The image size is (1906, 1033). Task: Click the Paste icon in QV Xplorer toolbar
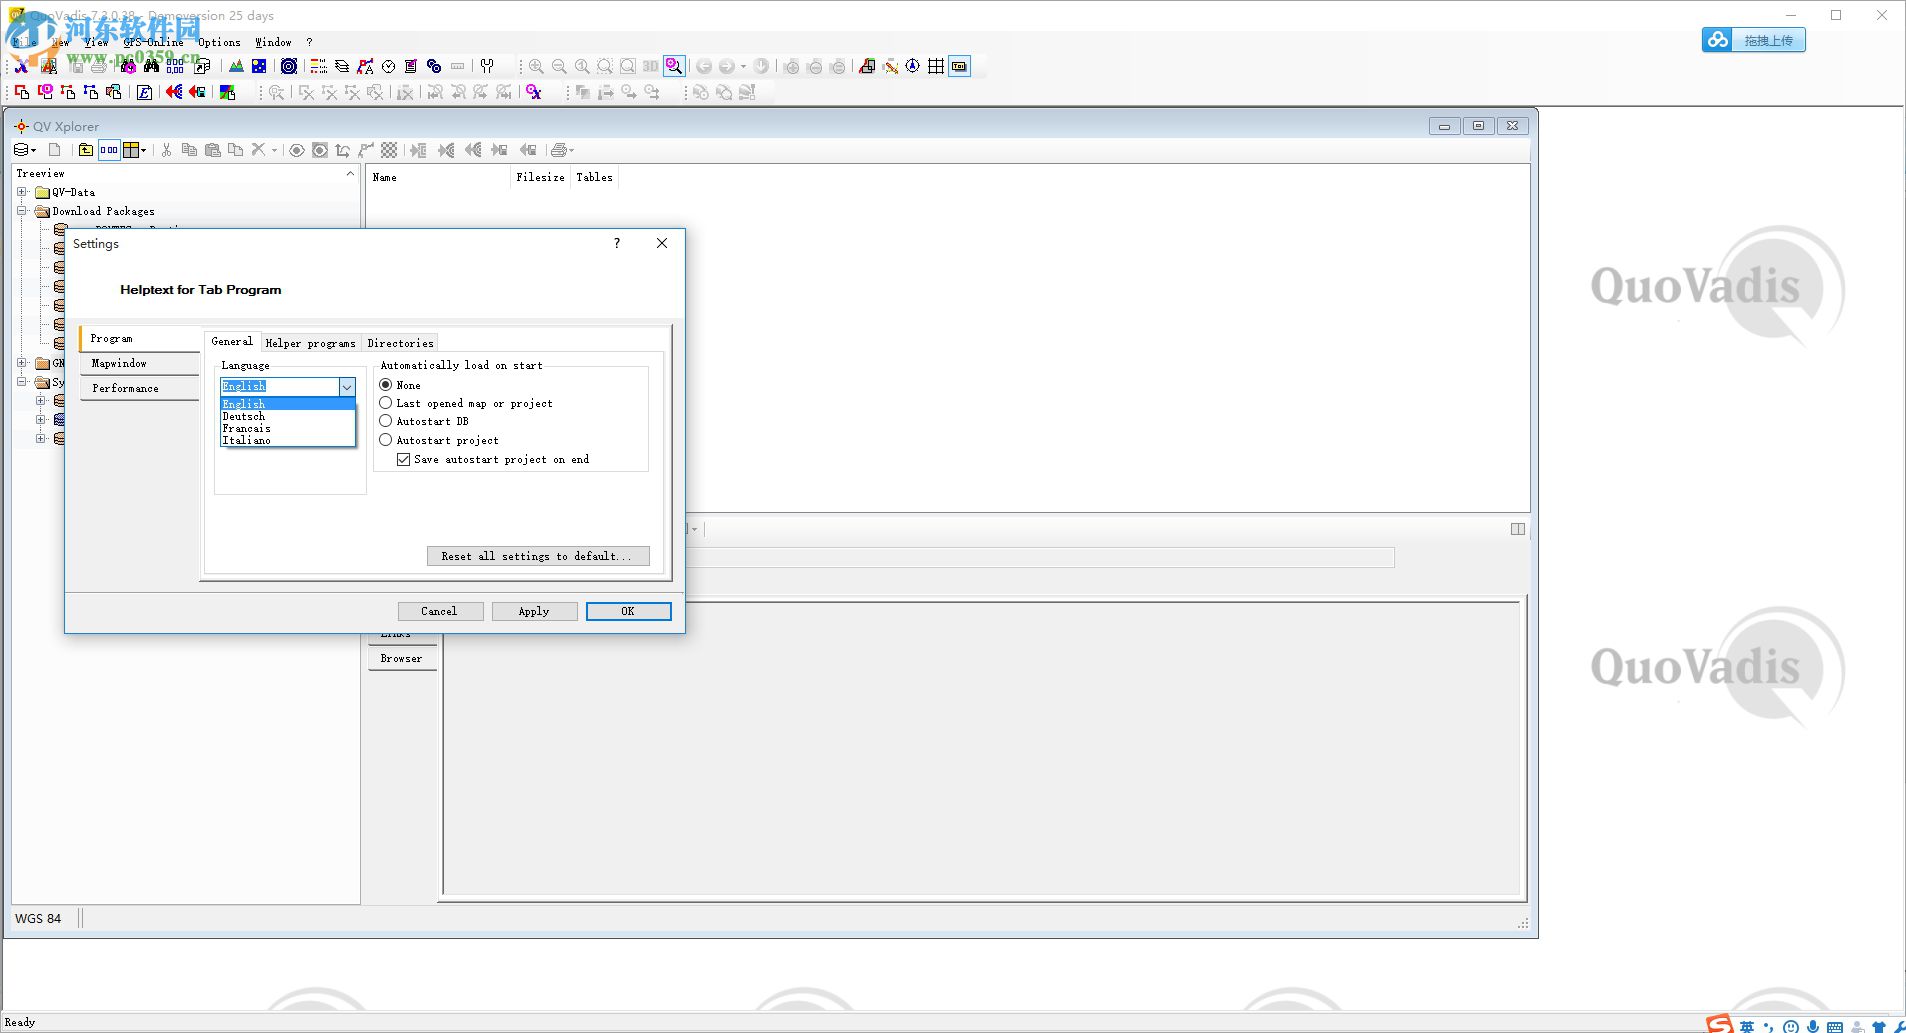click(x=213, y=150)
